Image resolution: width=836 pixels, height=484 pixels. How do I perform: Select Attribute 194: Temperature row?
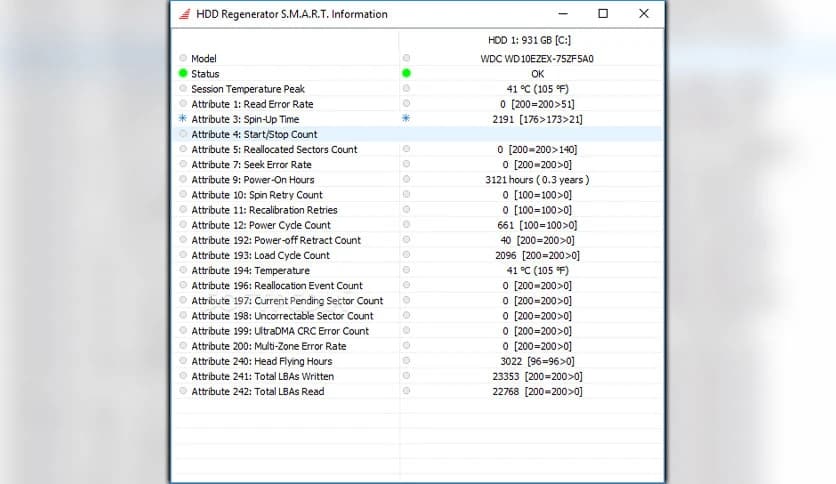(251, 271)
